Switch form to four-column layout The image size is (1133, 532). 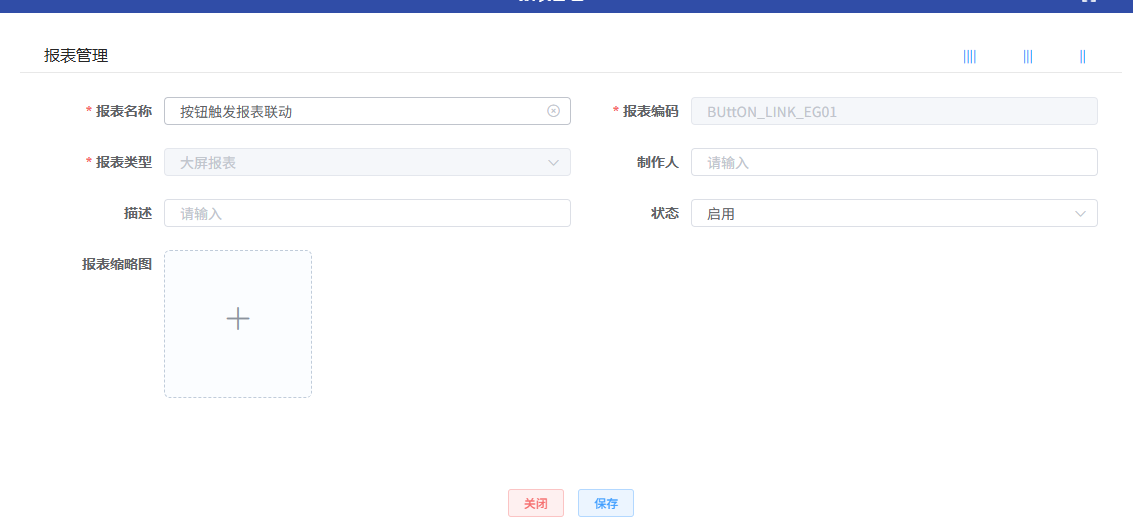(x=969, y=57)
